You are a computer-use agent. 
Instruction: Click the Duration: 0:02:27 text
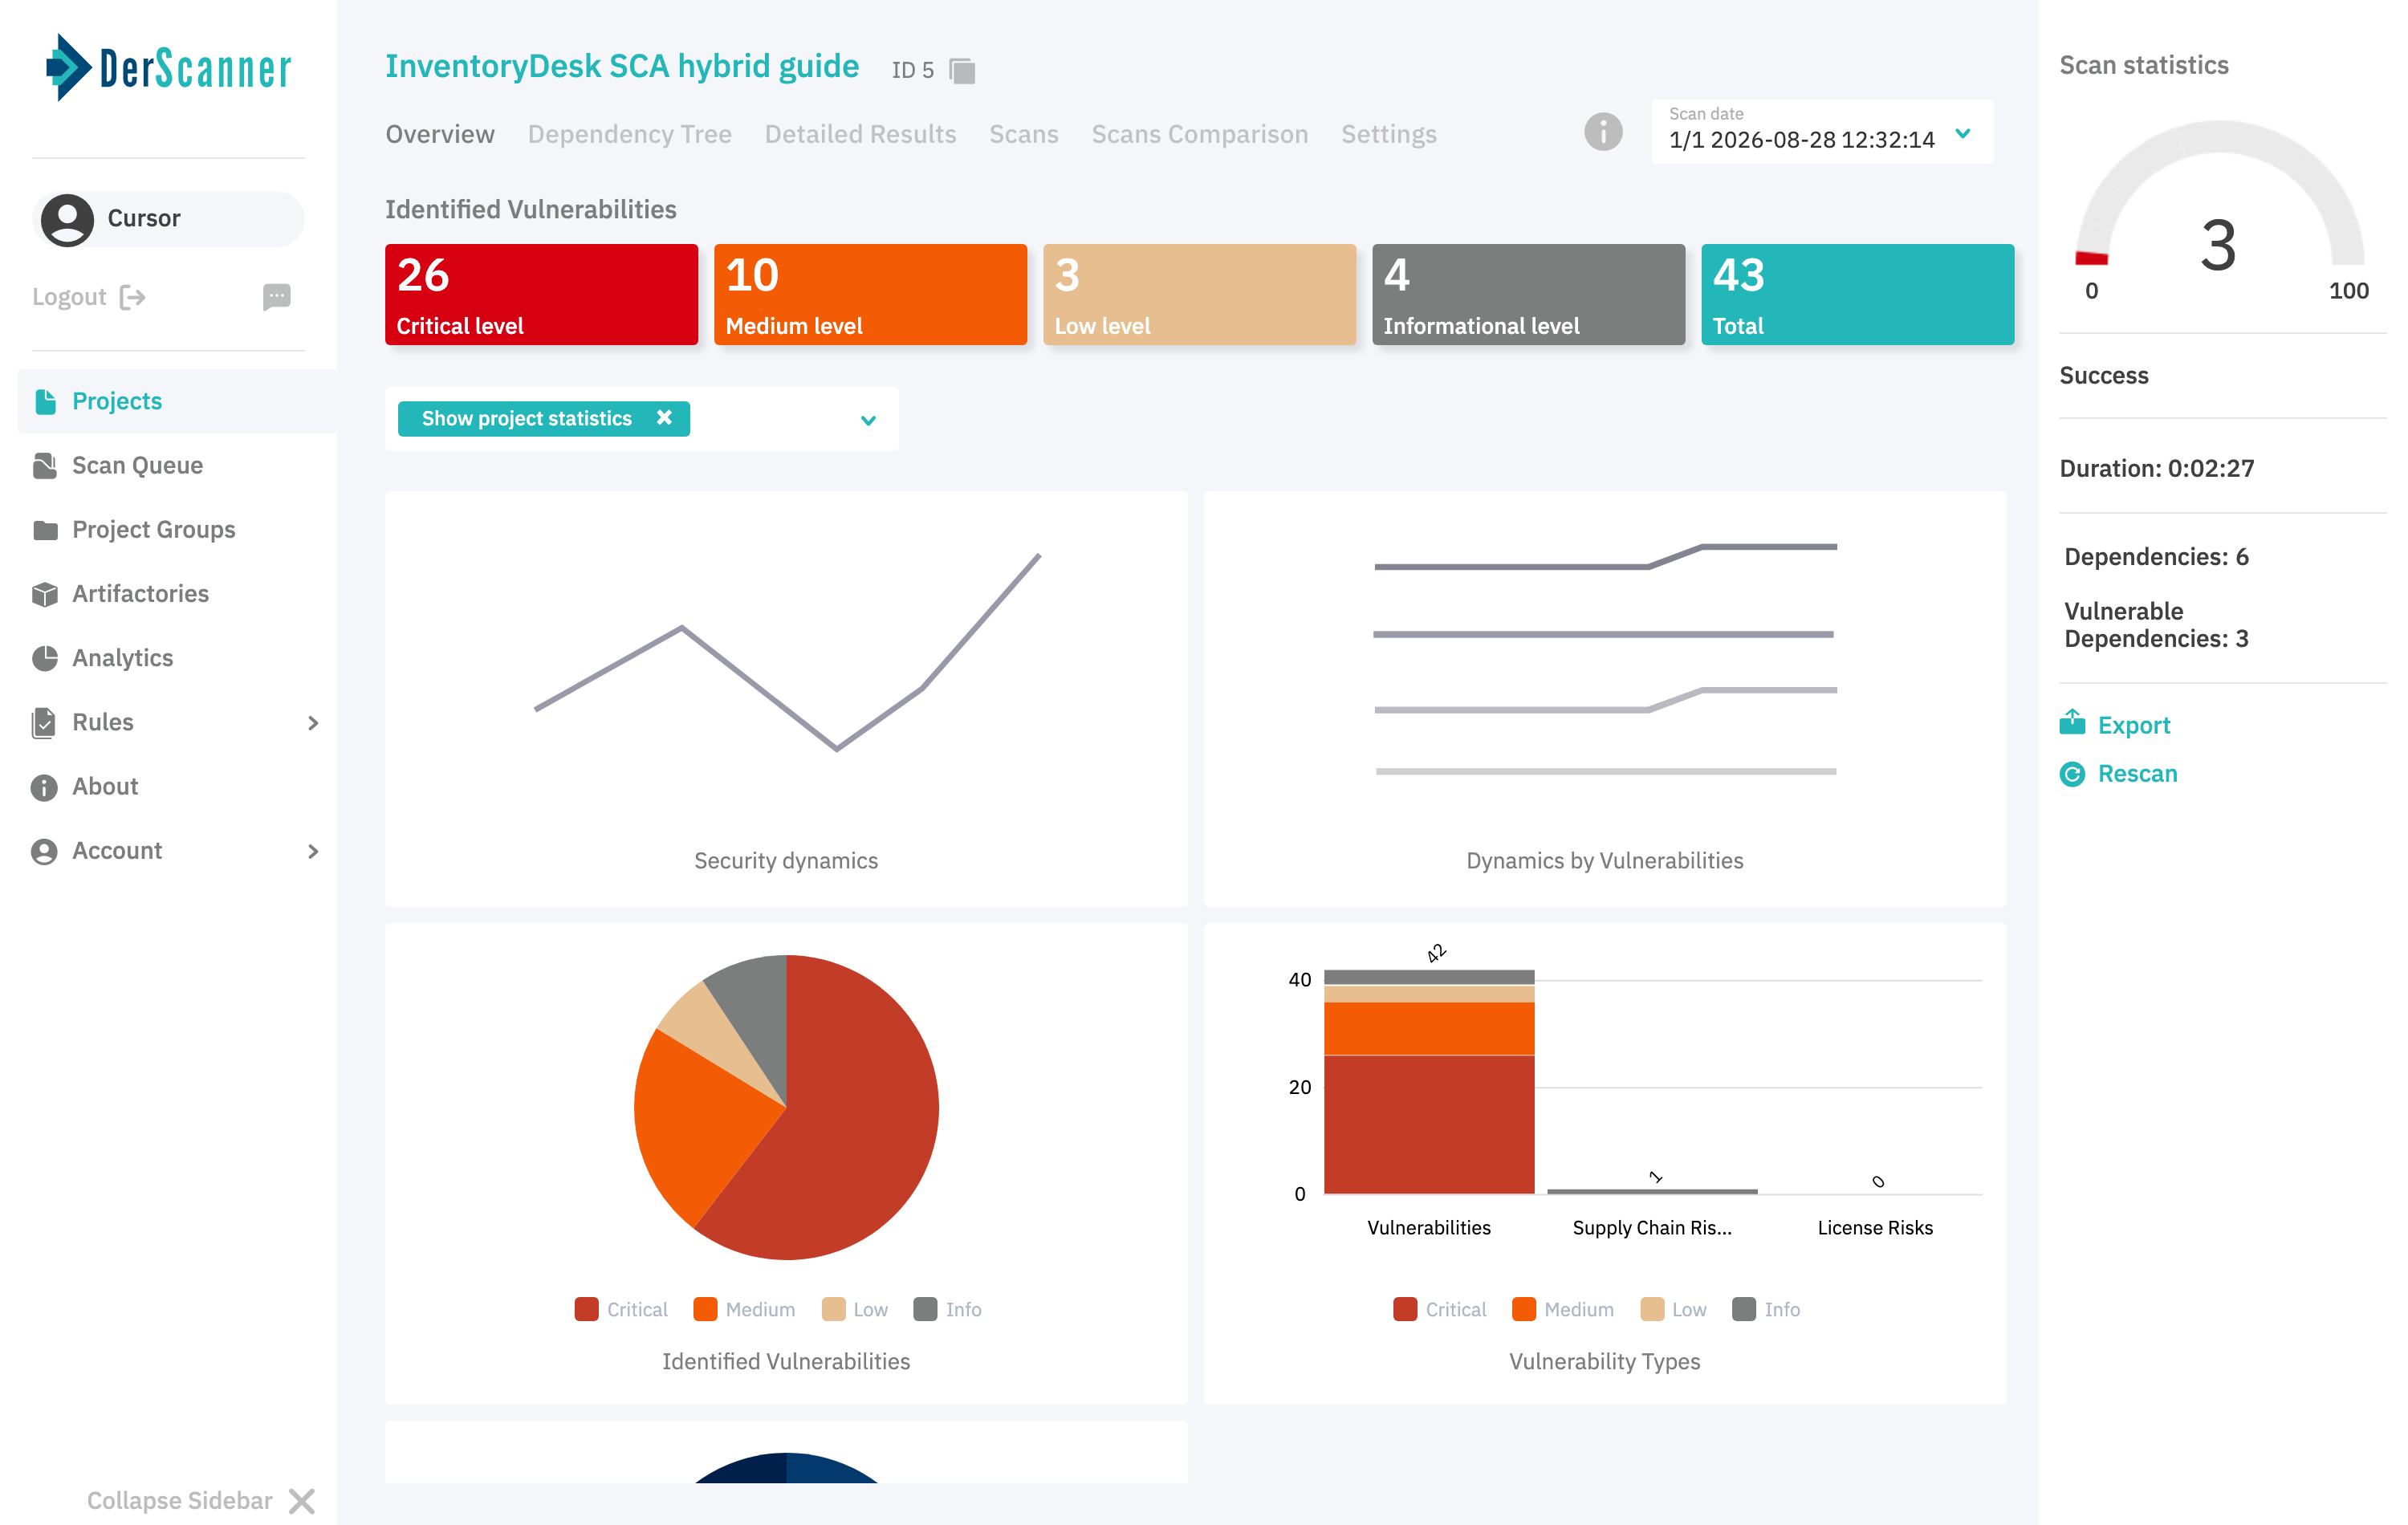[x=2157, y=468]
